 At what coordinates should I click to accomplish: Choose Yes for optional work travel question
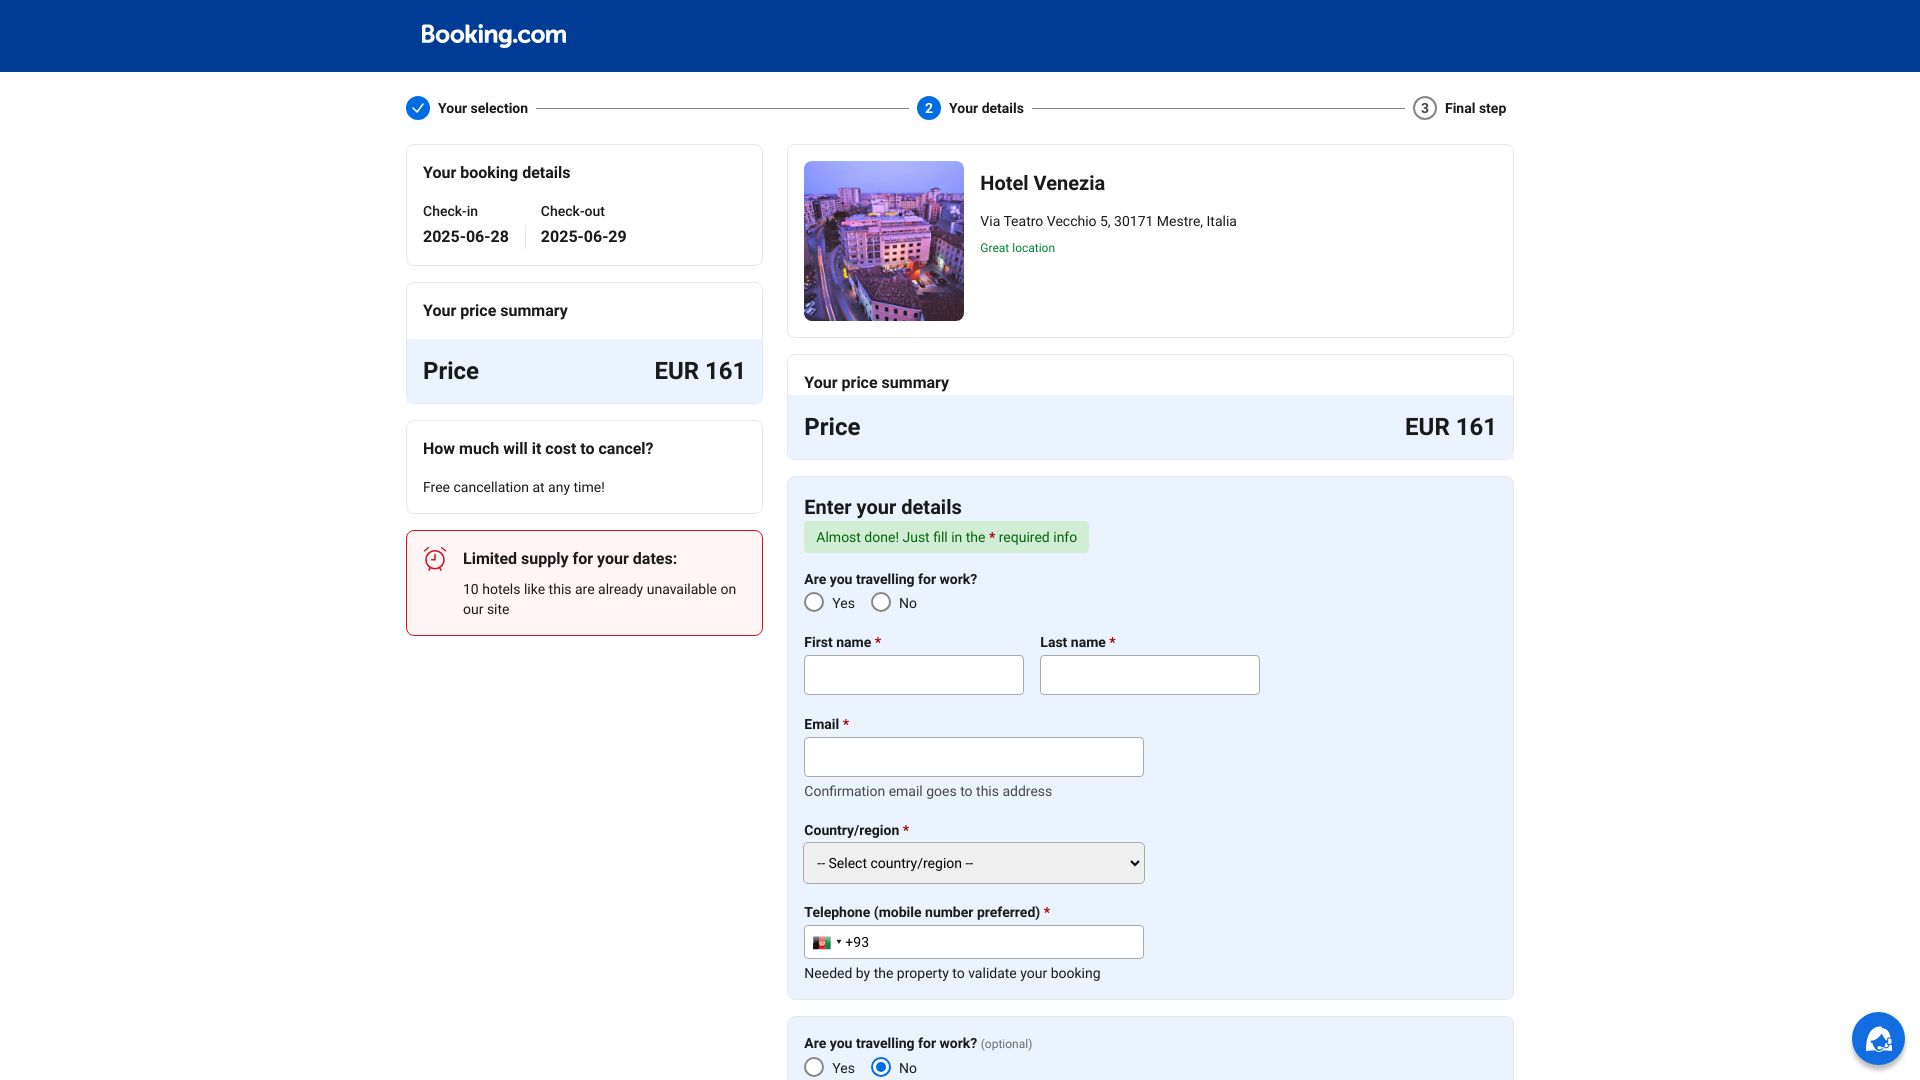click(x=814, y=1067)
